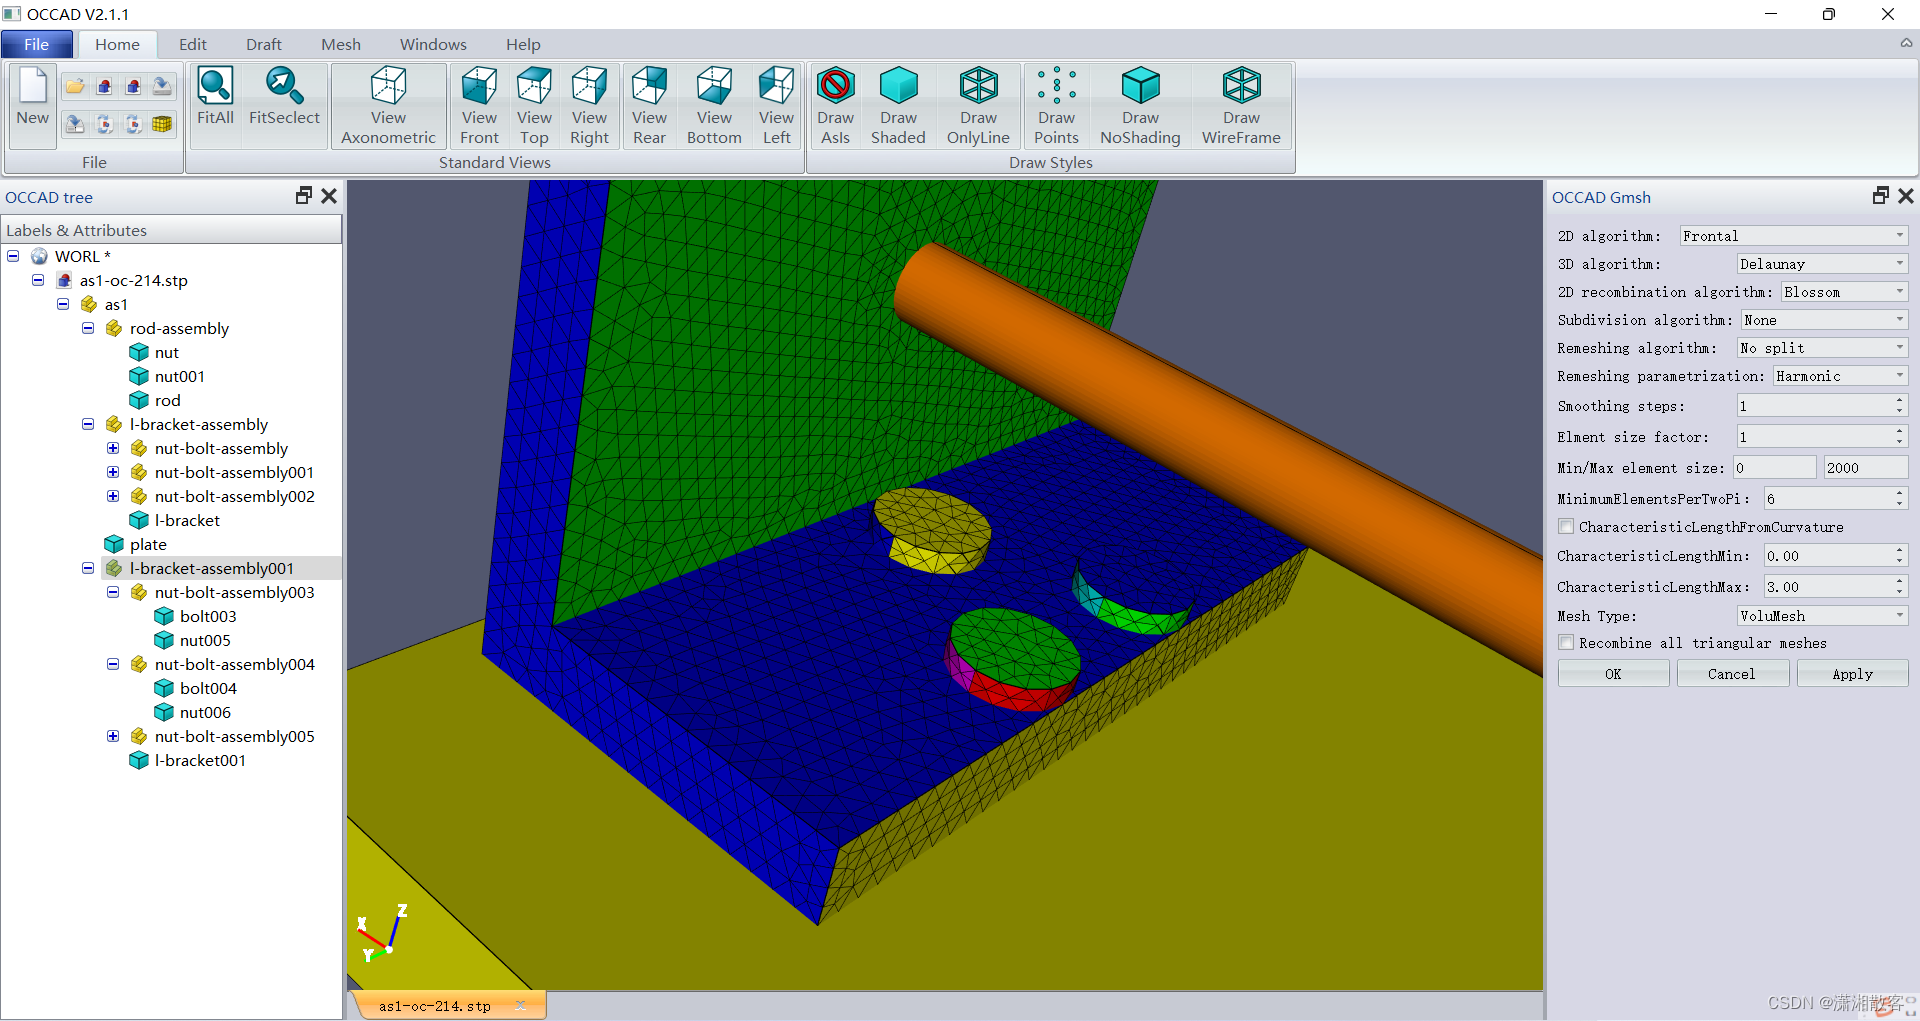Open the Remeshing algorithm dropdown

[x=1822, y=348]
